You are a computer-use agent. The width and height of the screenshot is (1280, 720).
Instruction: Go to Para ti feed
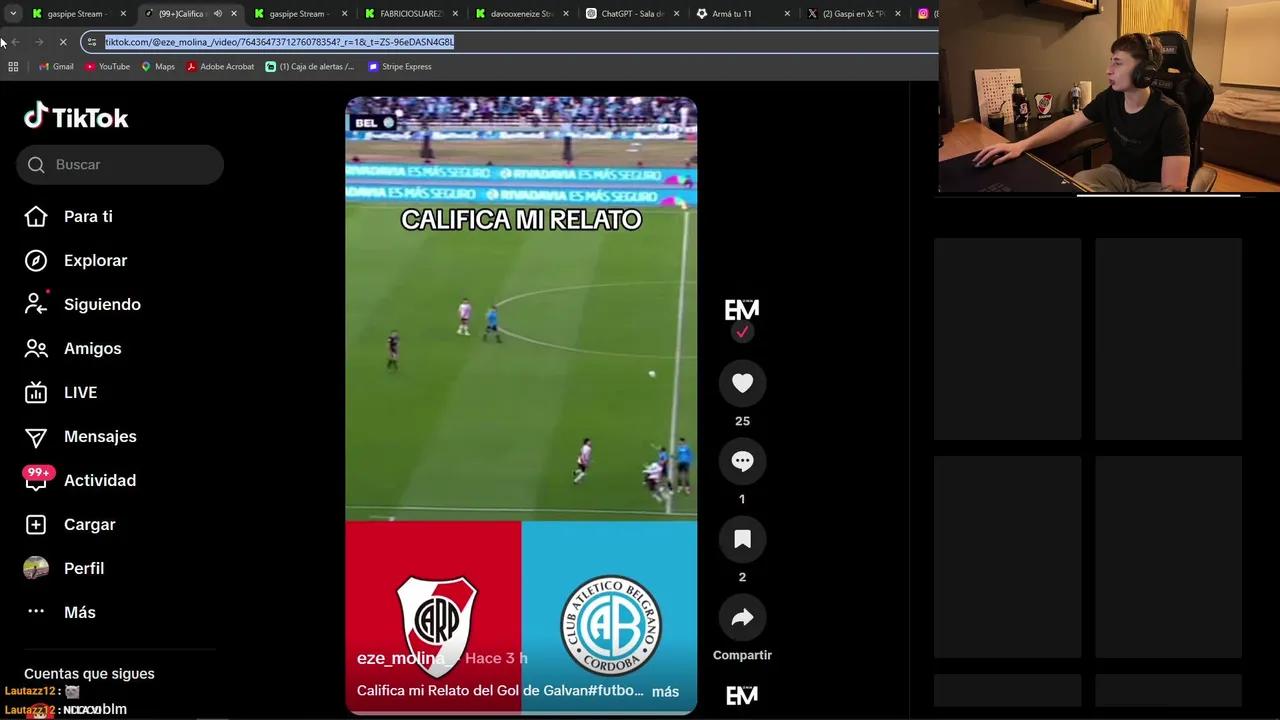tap(88, 216)
